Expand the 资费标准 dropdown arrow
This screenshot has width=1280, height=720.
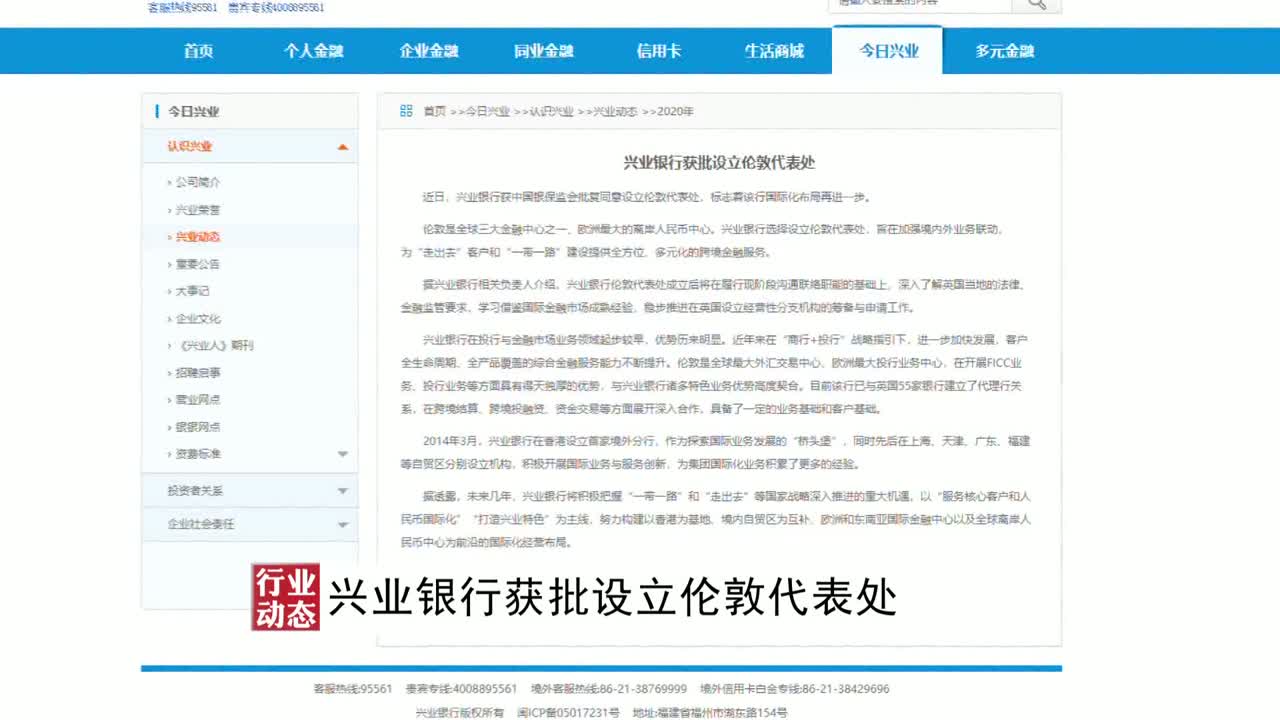343,454
